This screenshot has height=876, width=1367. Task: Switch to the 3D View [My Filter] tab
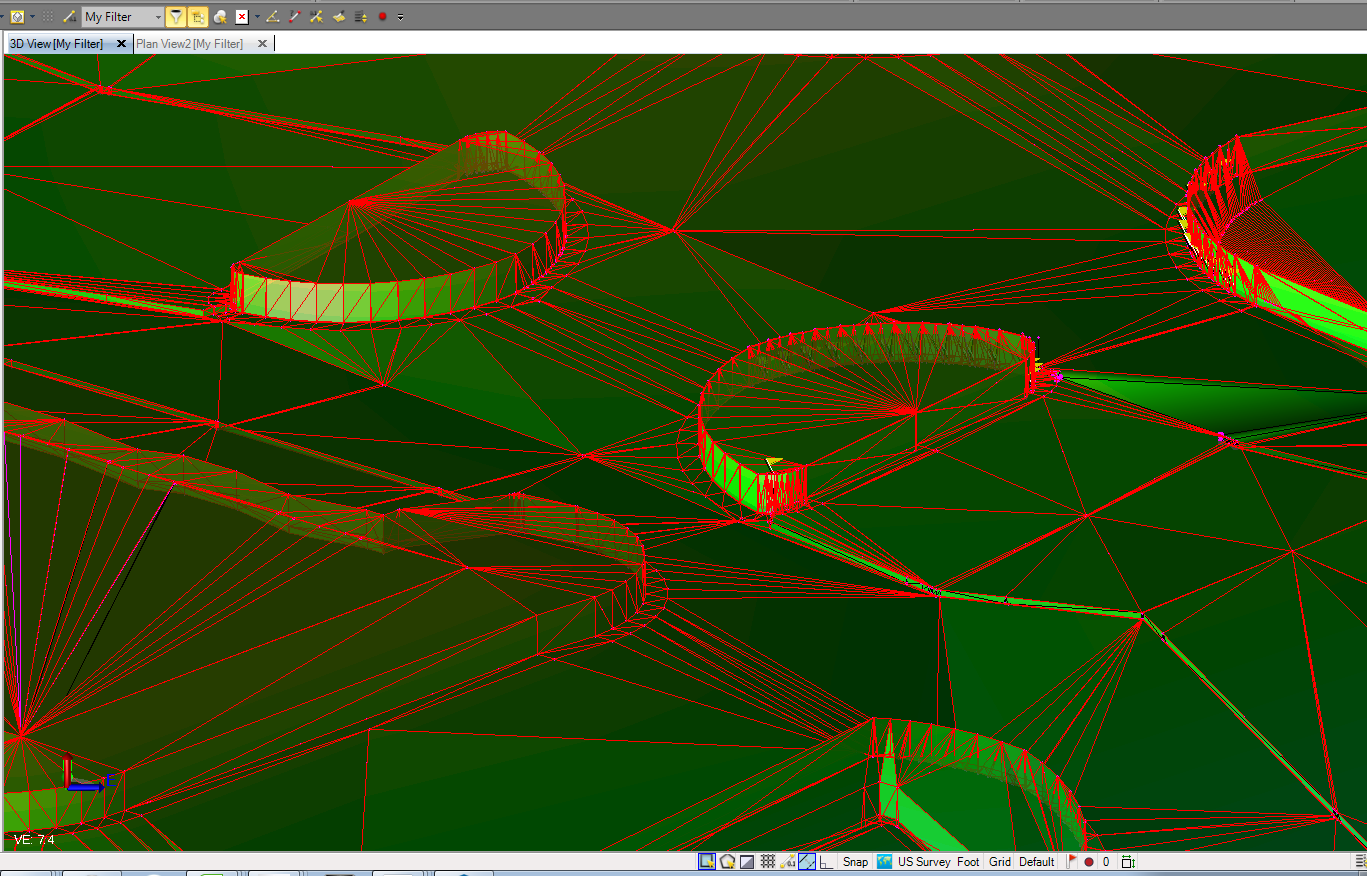pyautogui.click(x=56, y=44)
